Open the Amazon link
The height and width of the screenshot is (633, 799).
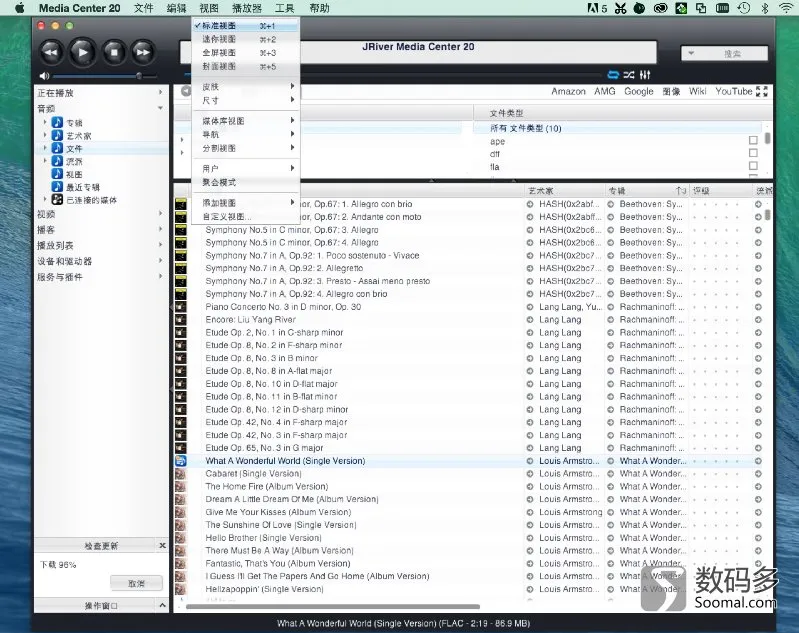pos(568,91)
